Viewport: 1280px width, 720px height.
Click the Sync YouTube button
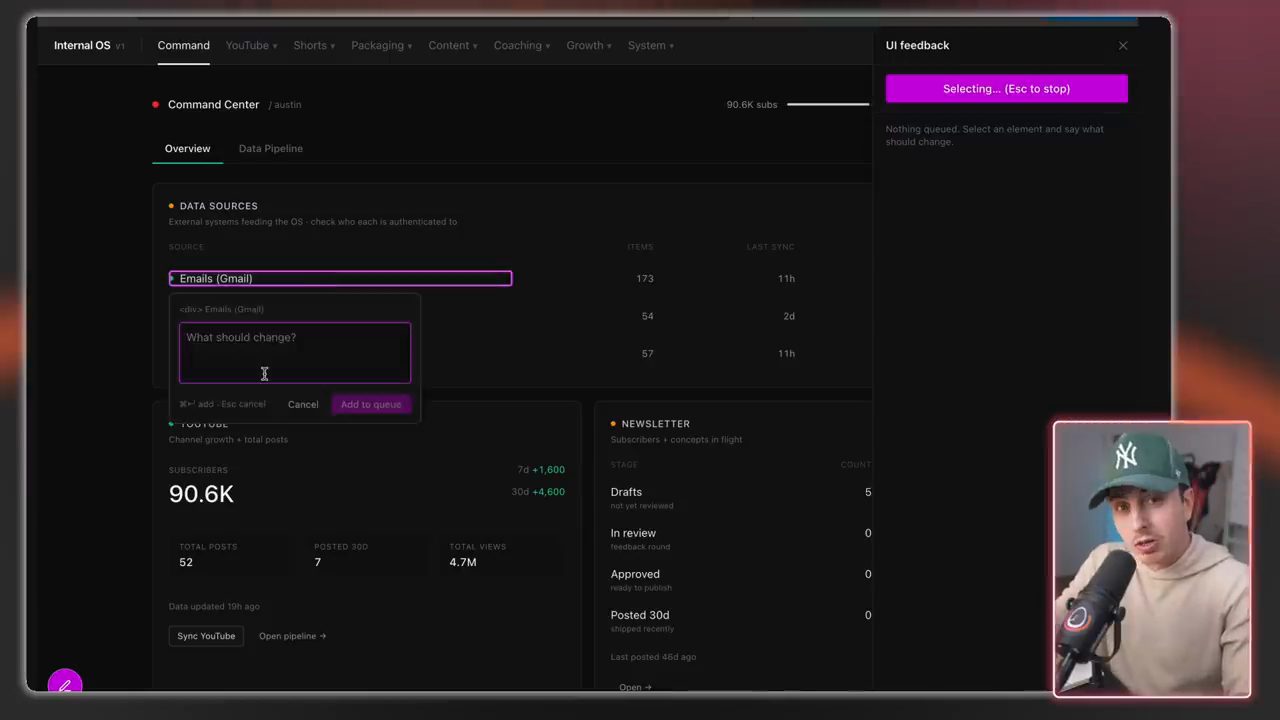coord(206,636)
